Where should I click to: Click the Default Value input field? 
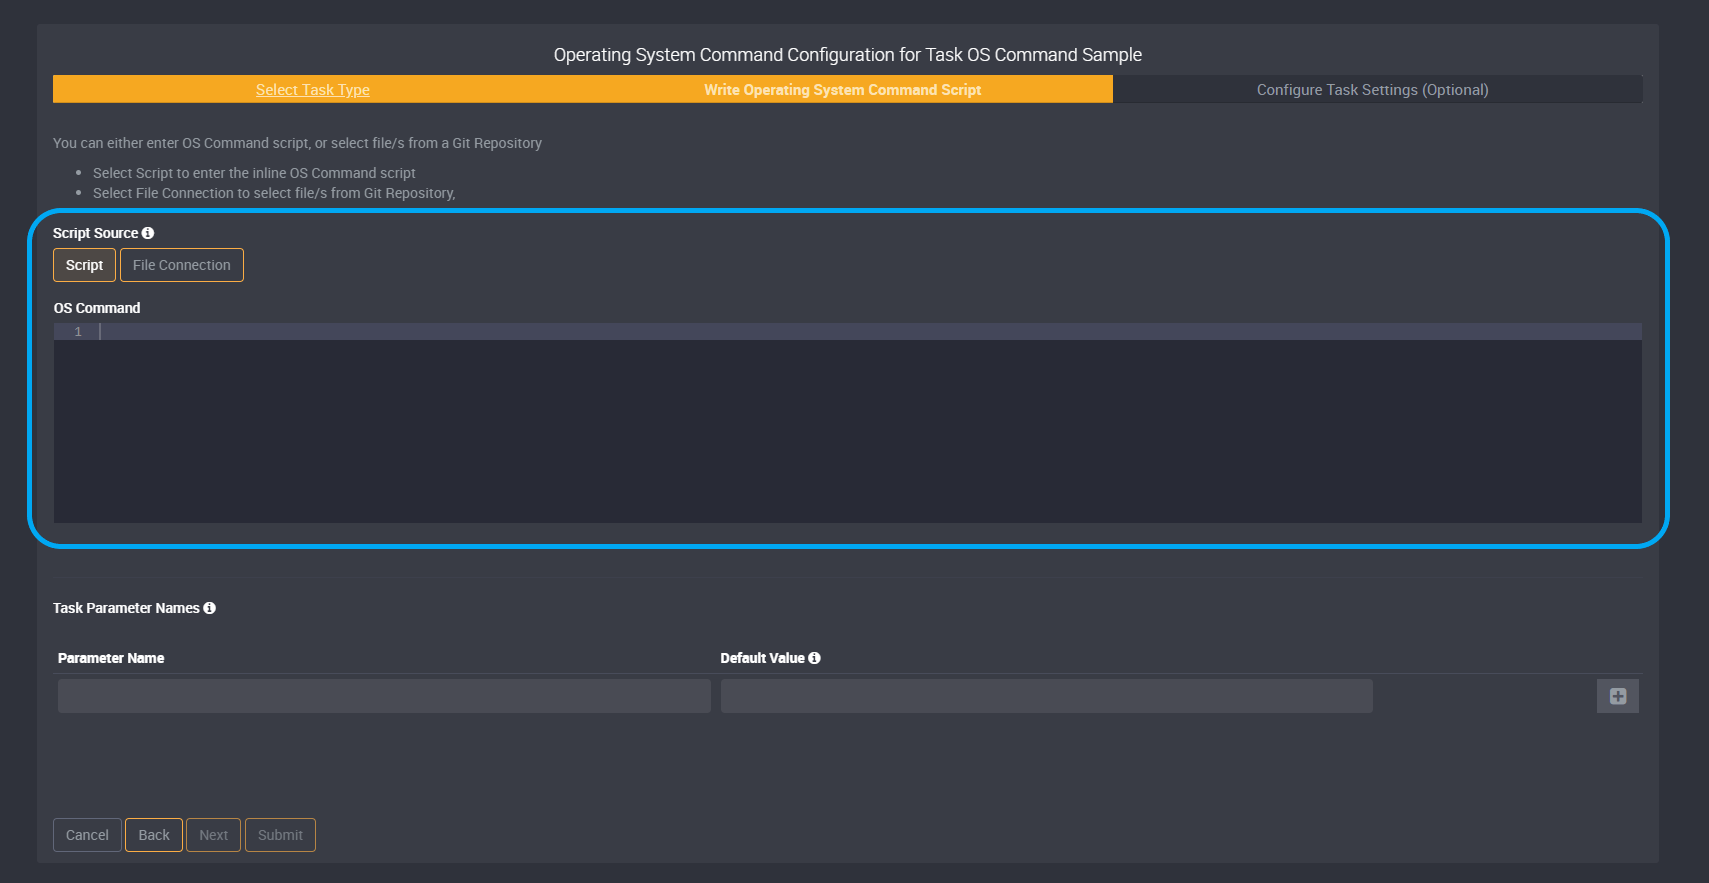click(x=1047, y=696)
